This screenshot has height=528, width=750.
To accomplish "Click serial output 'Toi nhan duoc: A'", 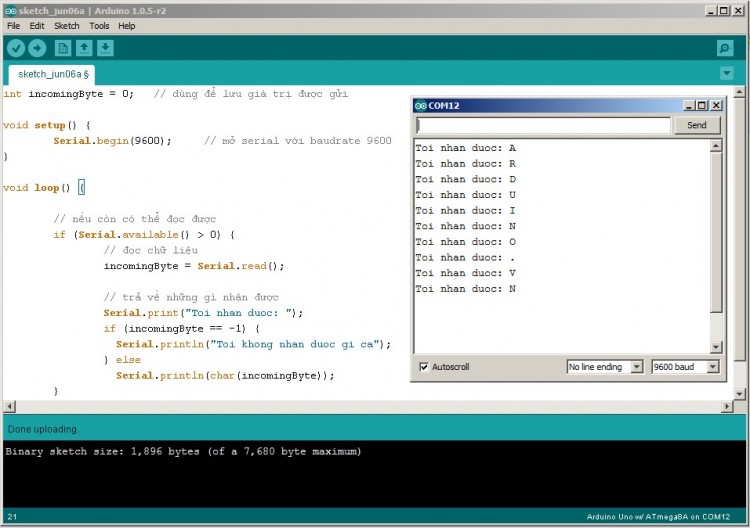I will 465,148.
